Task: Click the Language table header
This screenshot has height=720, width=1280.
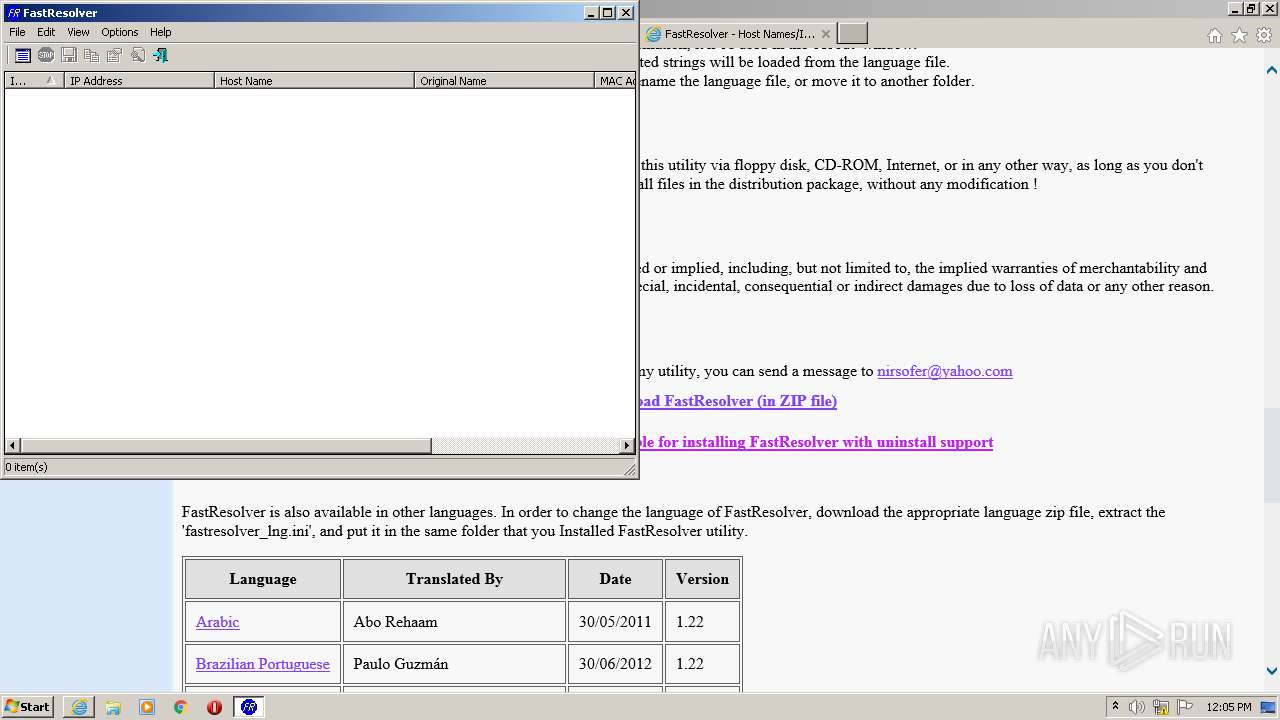Action: 263,579
